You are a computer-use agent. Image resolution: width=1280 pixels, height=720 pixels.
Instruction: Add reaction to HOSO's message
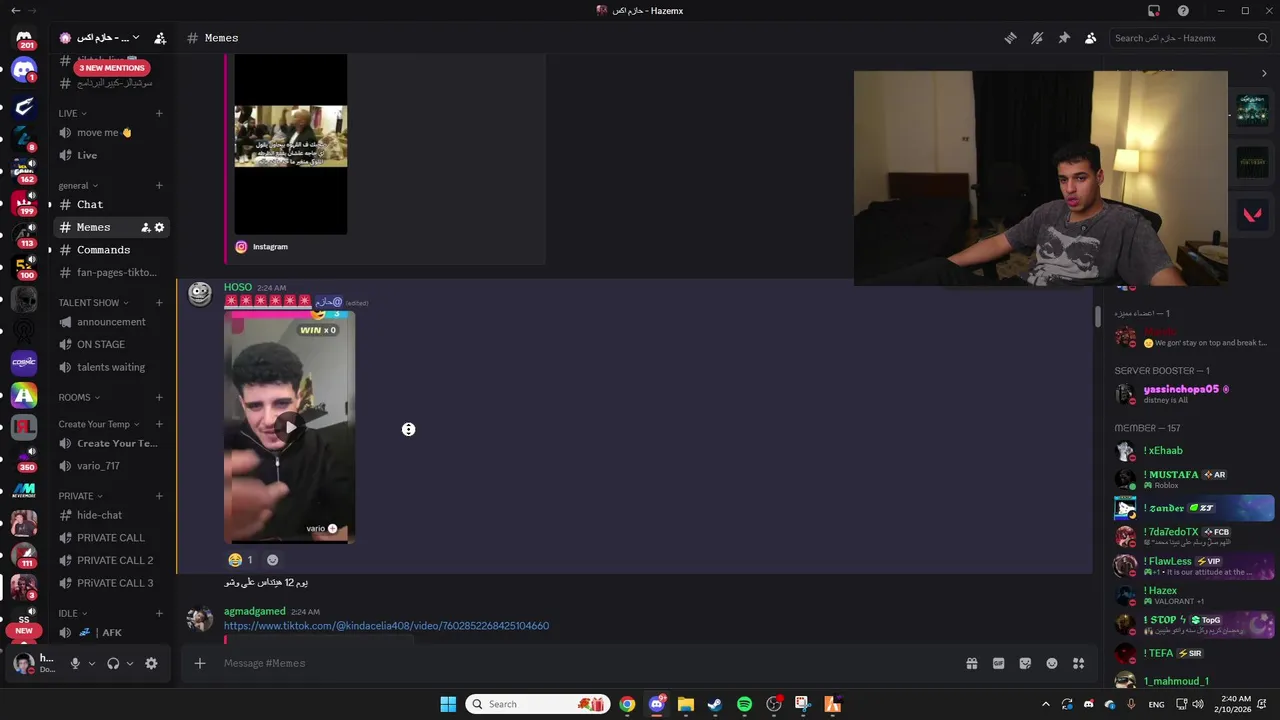pyautogui.click(x=272, y=560)
